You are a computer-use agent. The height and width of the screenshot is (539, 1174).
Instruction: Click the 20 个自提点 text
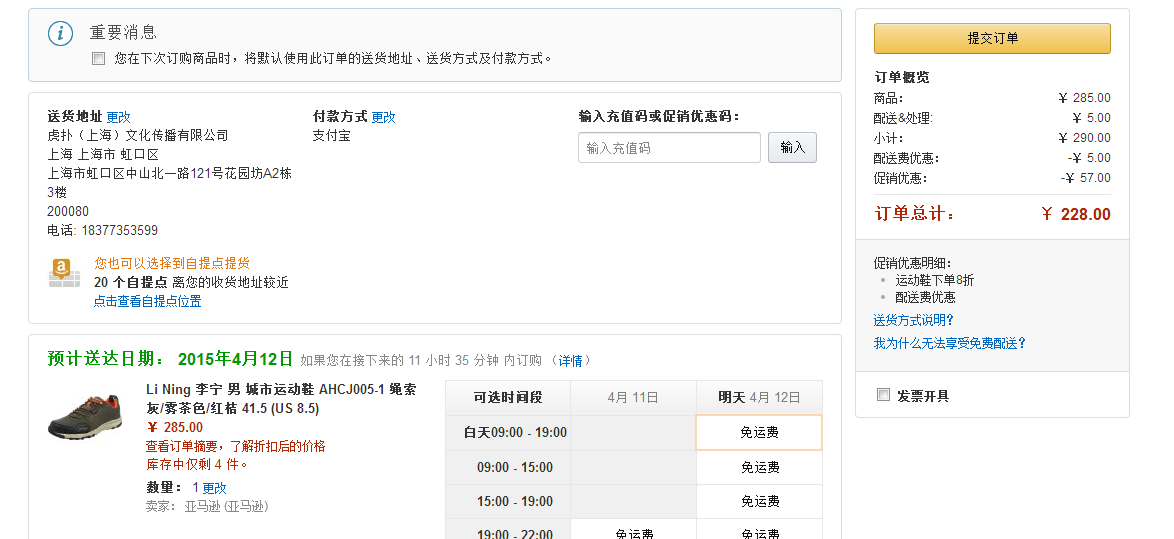130,282
